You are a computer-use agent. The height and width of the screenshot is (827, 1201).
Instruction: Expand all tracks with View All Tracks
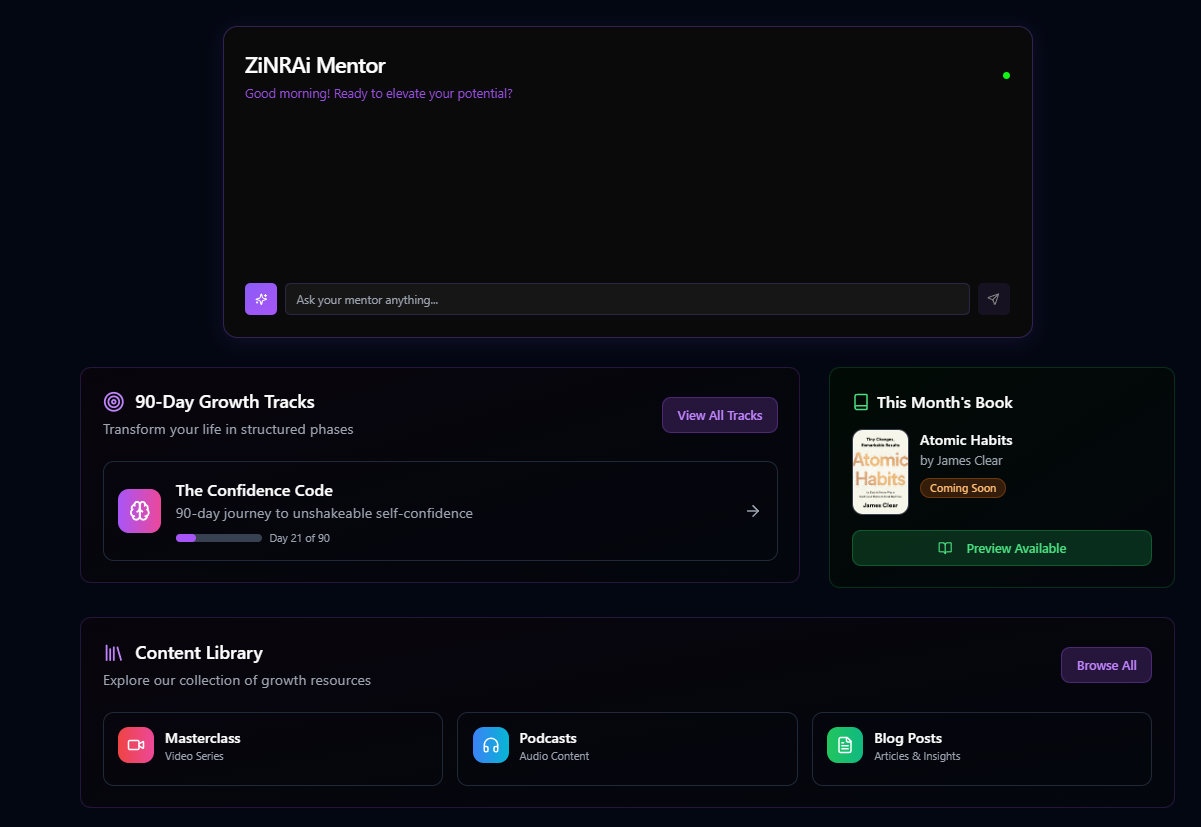719,415
